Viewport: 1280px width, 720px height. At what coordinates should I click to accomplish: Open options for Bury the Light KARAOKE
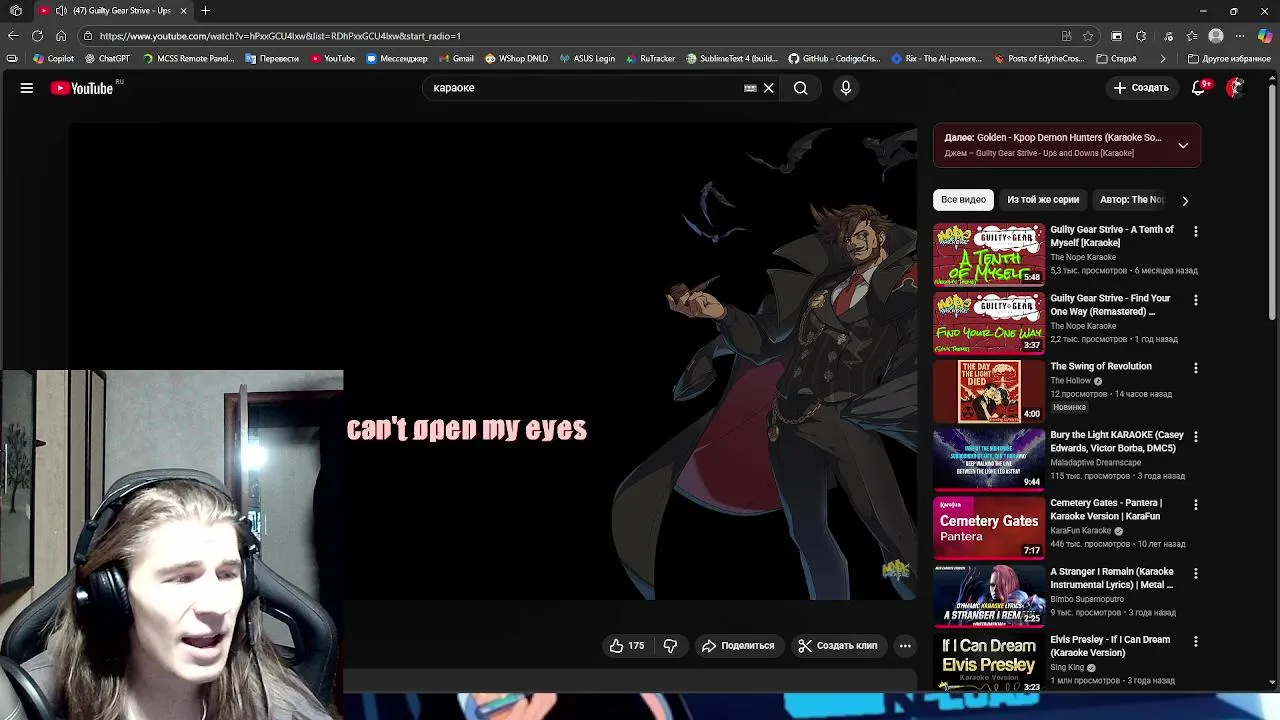tap(1195, 437)
